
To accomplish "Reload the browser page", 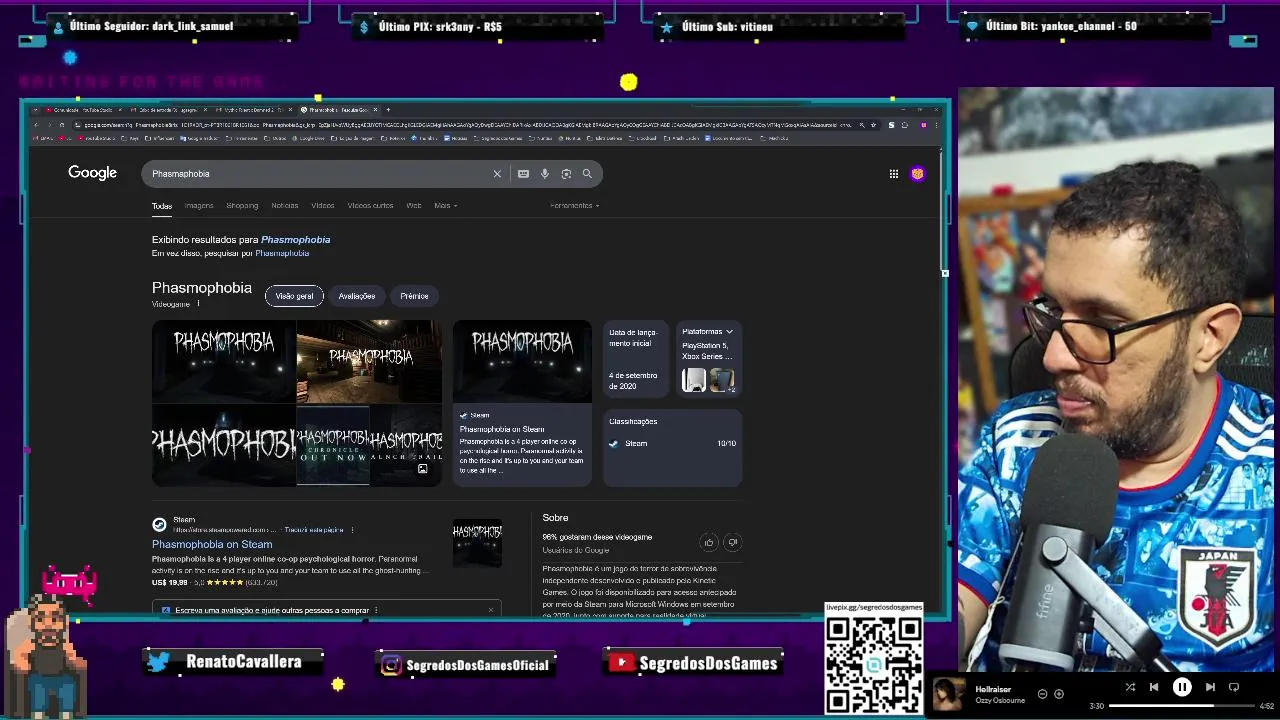I will 61,125.
